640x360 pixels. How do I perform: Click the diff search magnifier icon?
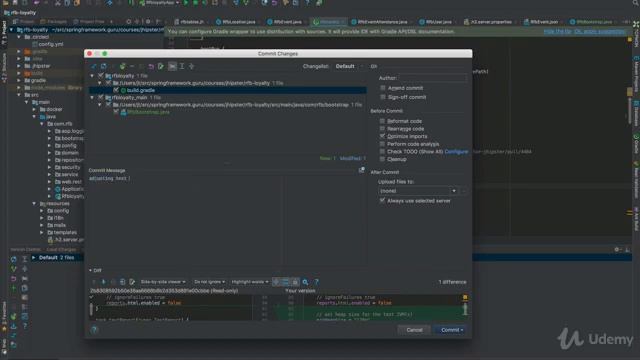pos(305,282)
